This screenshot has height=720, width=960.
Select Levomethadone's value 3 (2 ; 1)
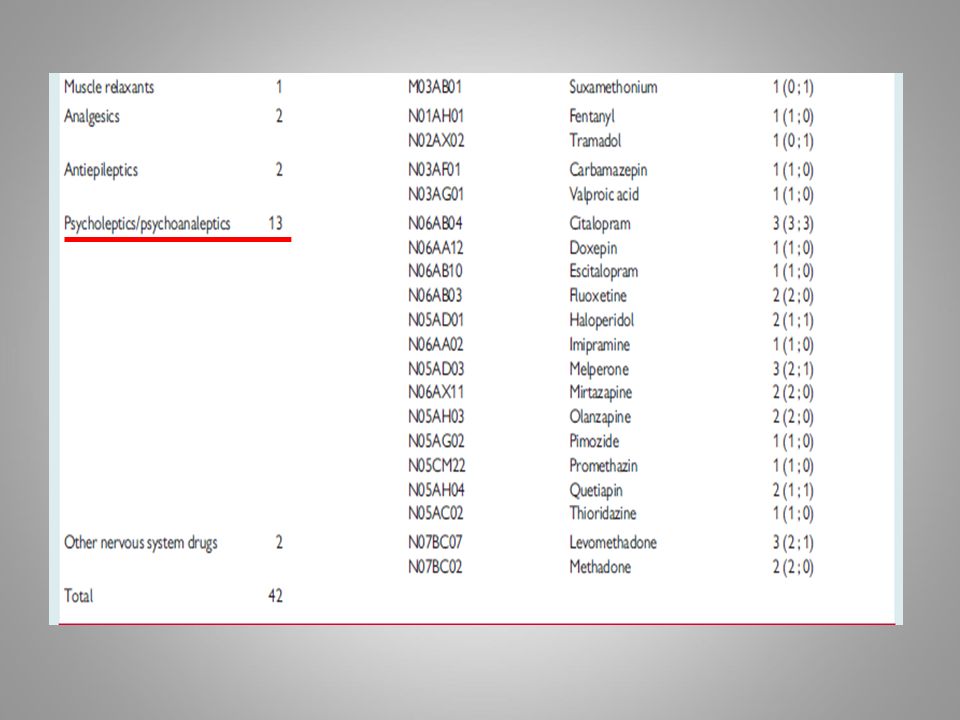pyautogui.click(x=793, y=543)
